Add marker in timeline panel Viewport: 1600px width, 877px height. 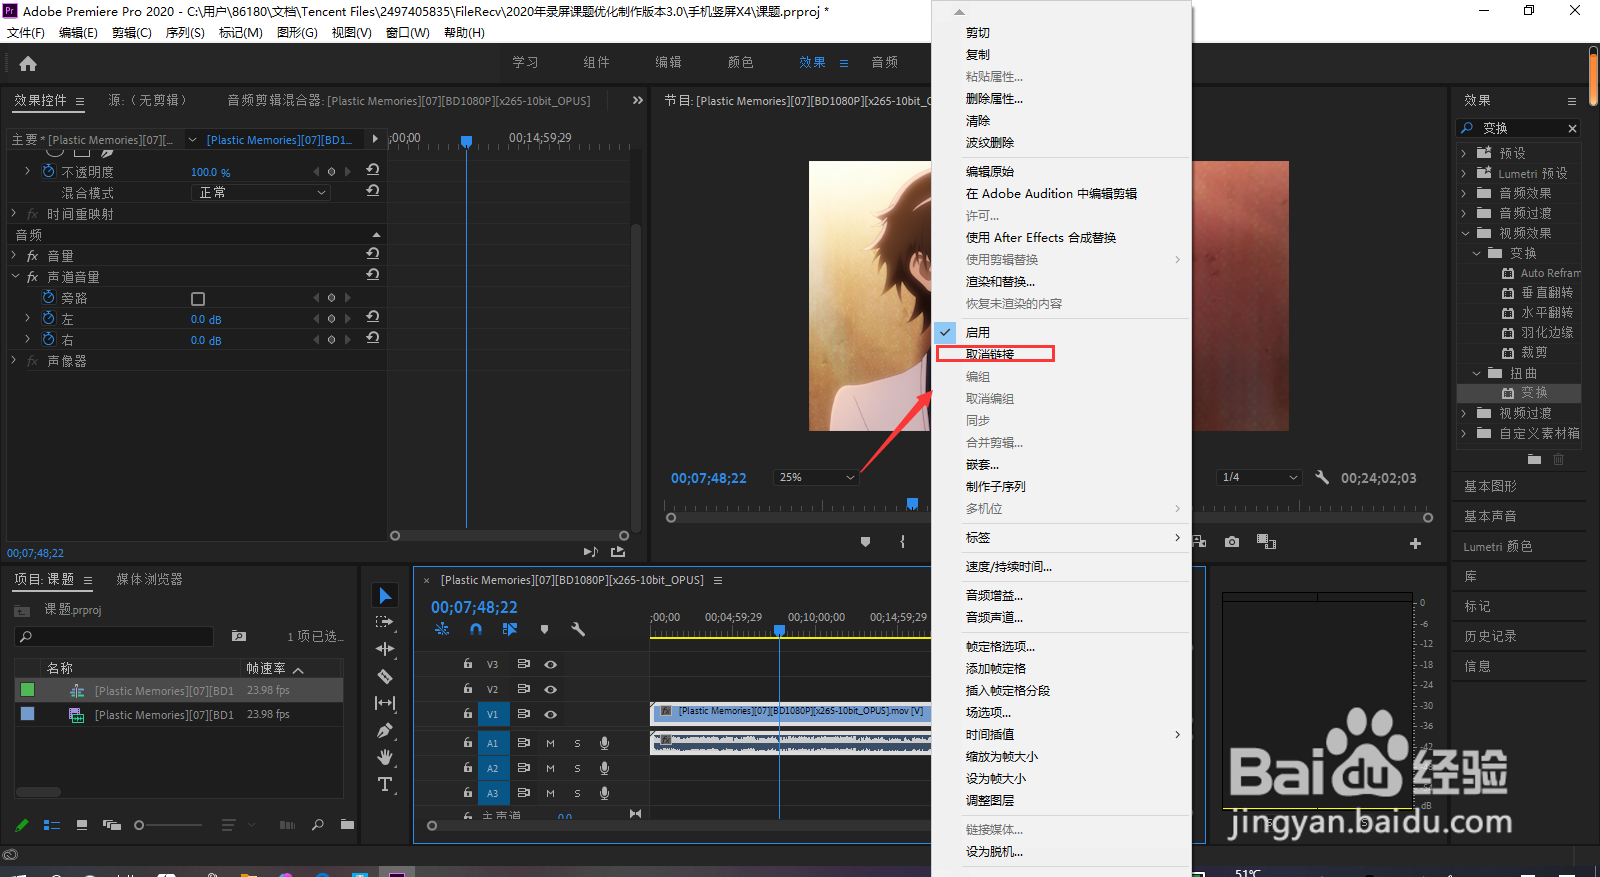[544, 629]
